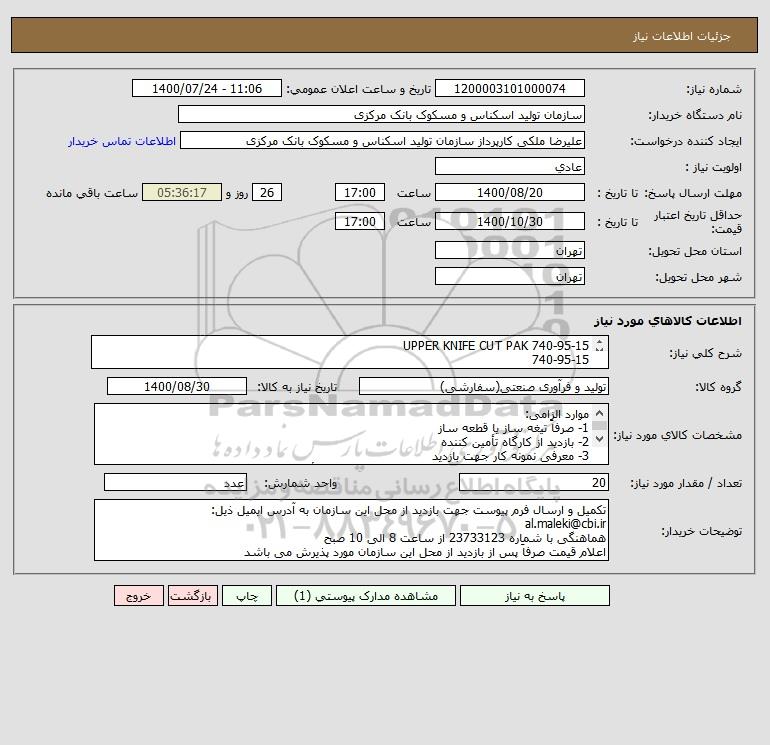
Task: Click the نام دستگاه خریدار field
Action: pos(381,114)
